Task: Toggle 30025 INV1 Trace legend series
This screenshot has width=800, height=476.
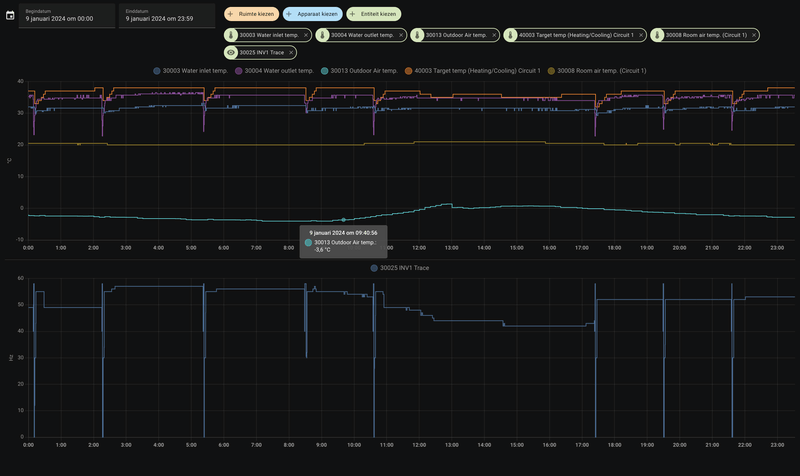Action: 399,268
